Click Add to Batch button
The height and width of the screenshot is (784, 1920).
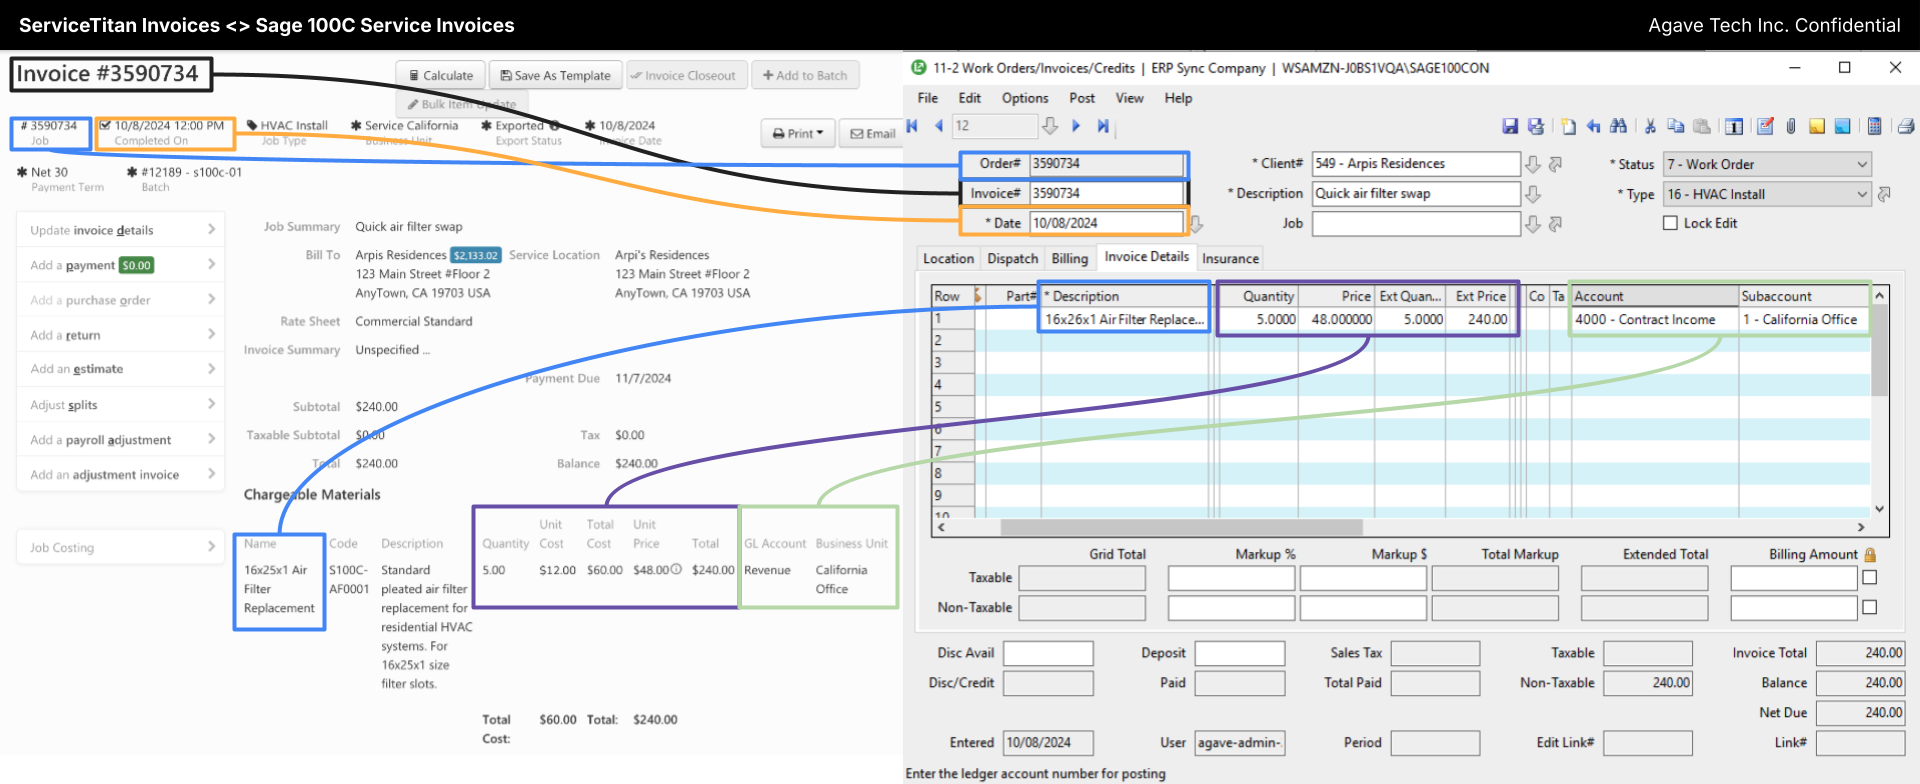[804, 75]
